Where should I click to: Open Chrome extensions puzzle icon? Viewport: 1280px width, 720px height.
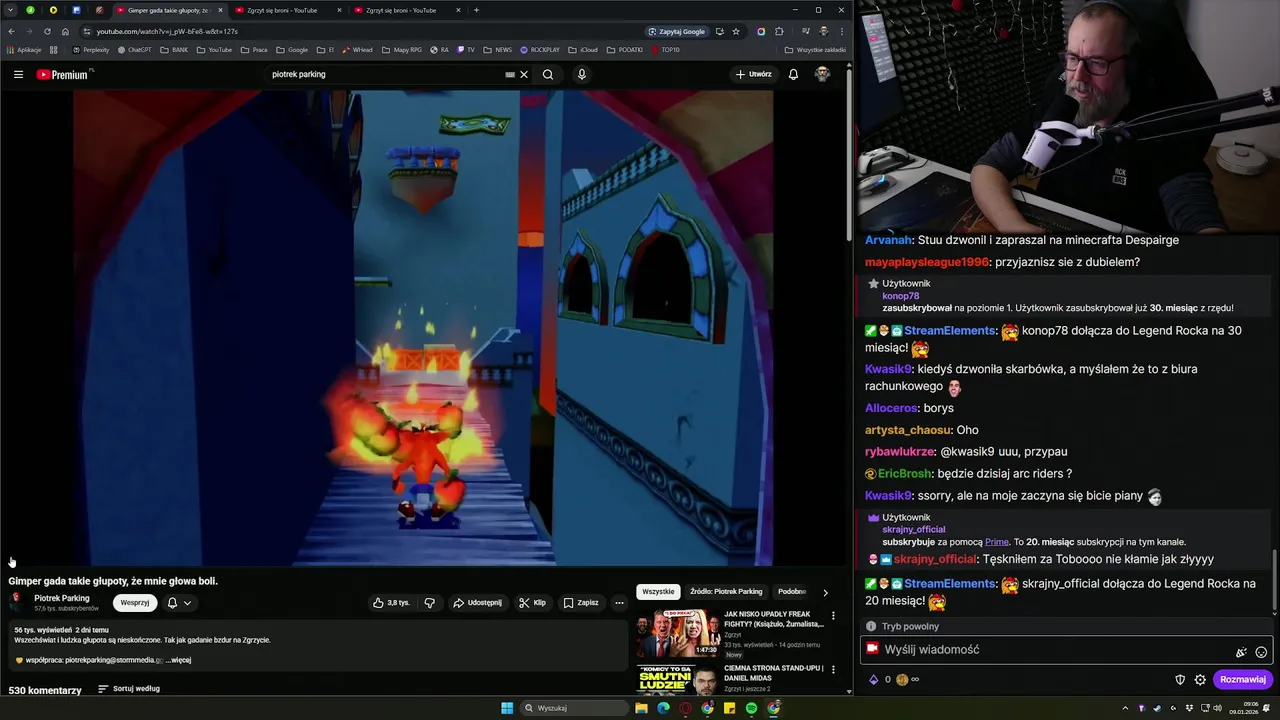click(x=779, y=31)
